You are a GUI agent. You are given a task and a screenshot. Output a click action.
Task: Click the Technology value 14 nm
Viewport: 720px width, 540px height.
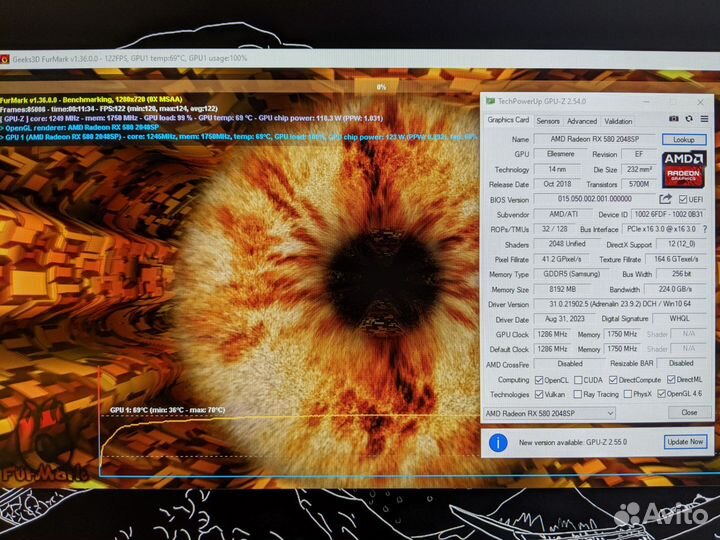[x=557, y=169]
